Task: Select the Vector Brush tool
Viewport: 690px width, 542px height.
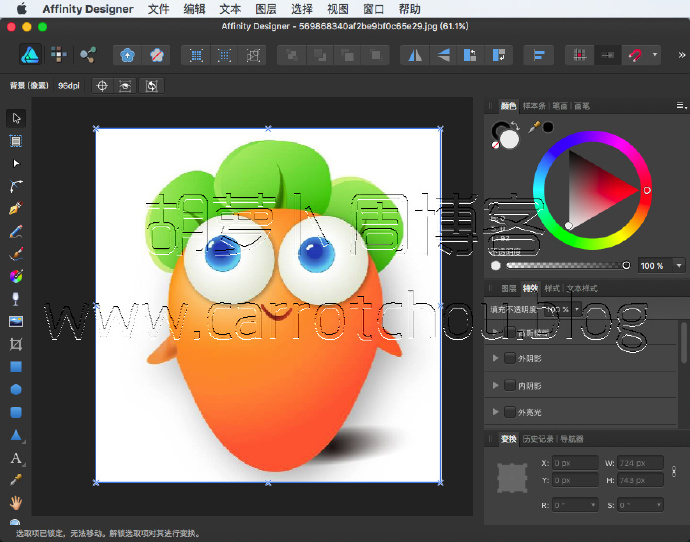Action: point(16,254)
